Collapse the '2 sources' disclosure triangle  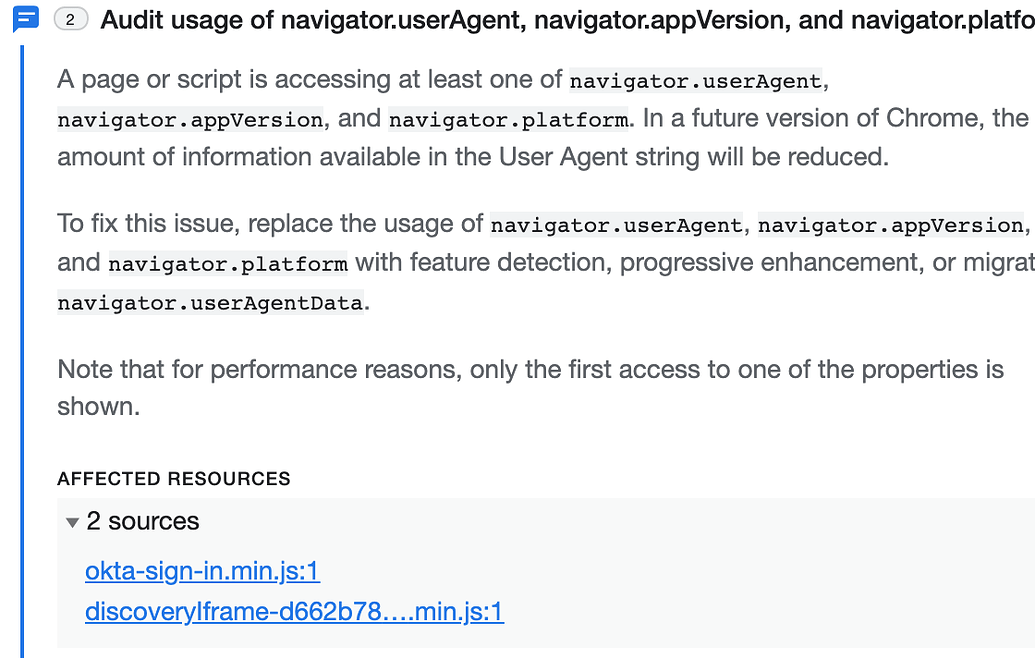[72, 522]
